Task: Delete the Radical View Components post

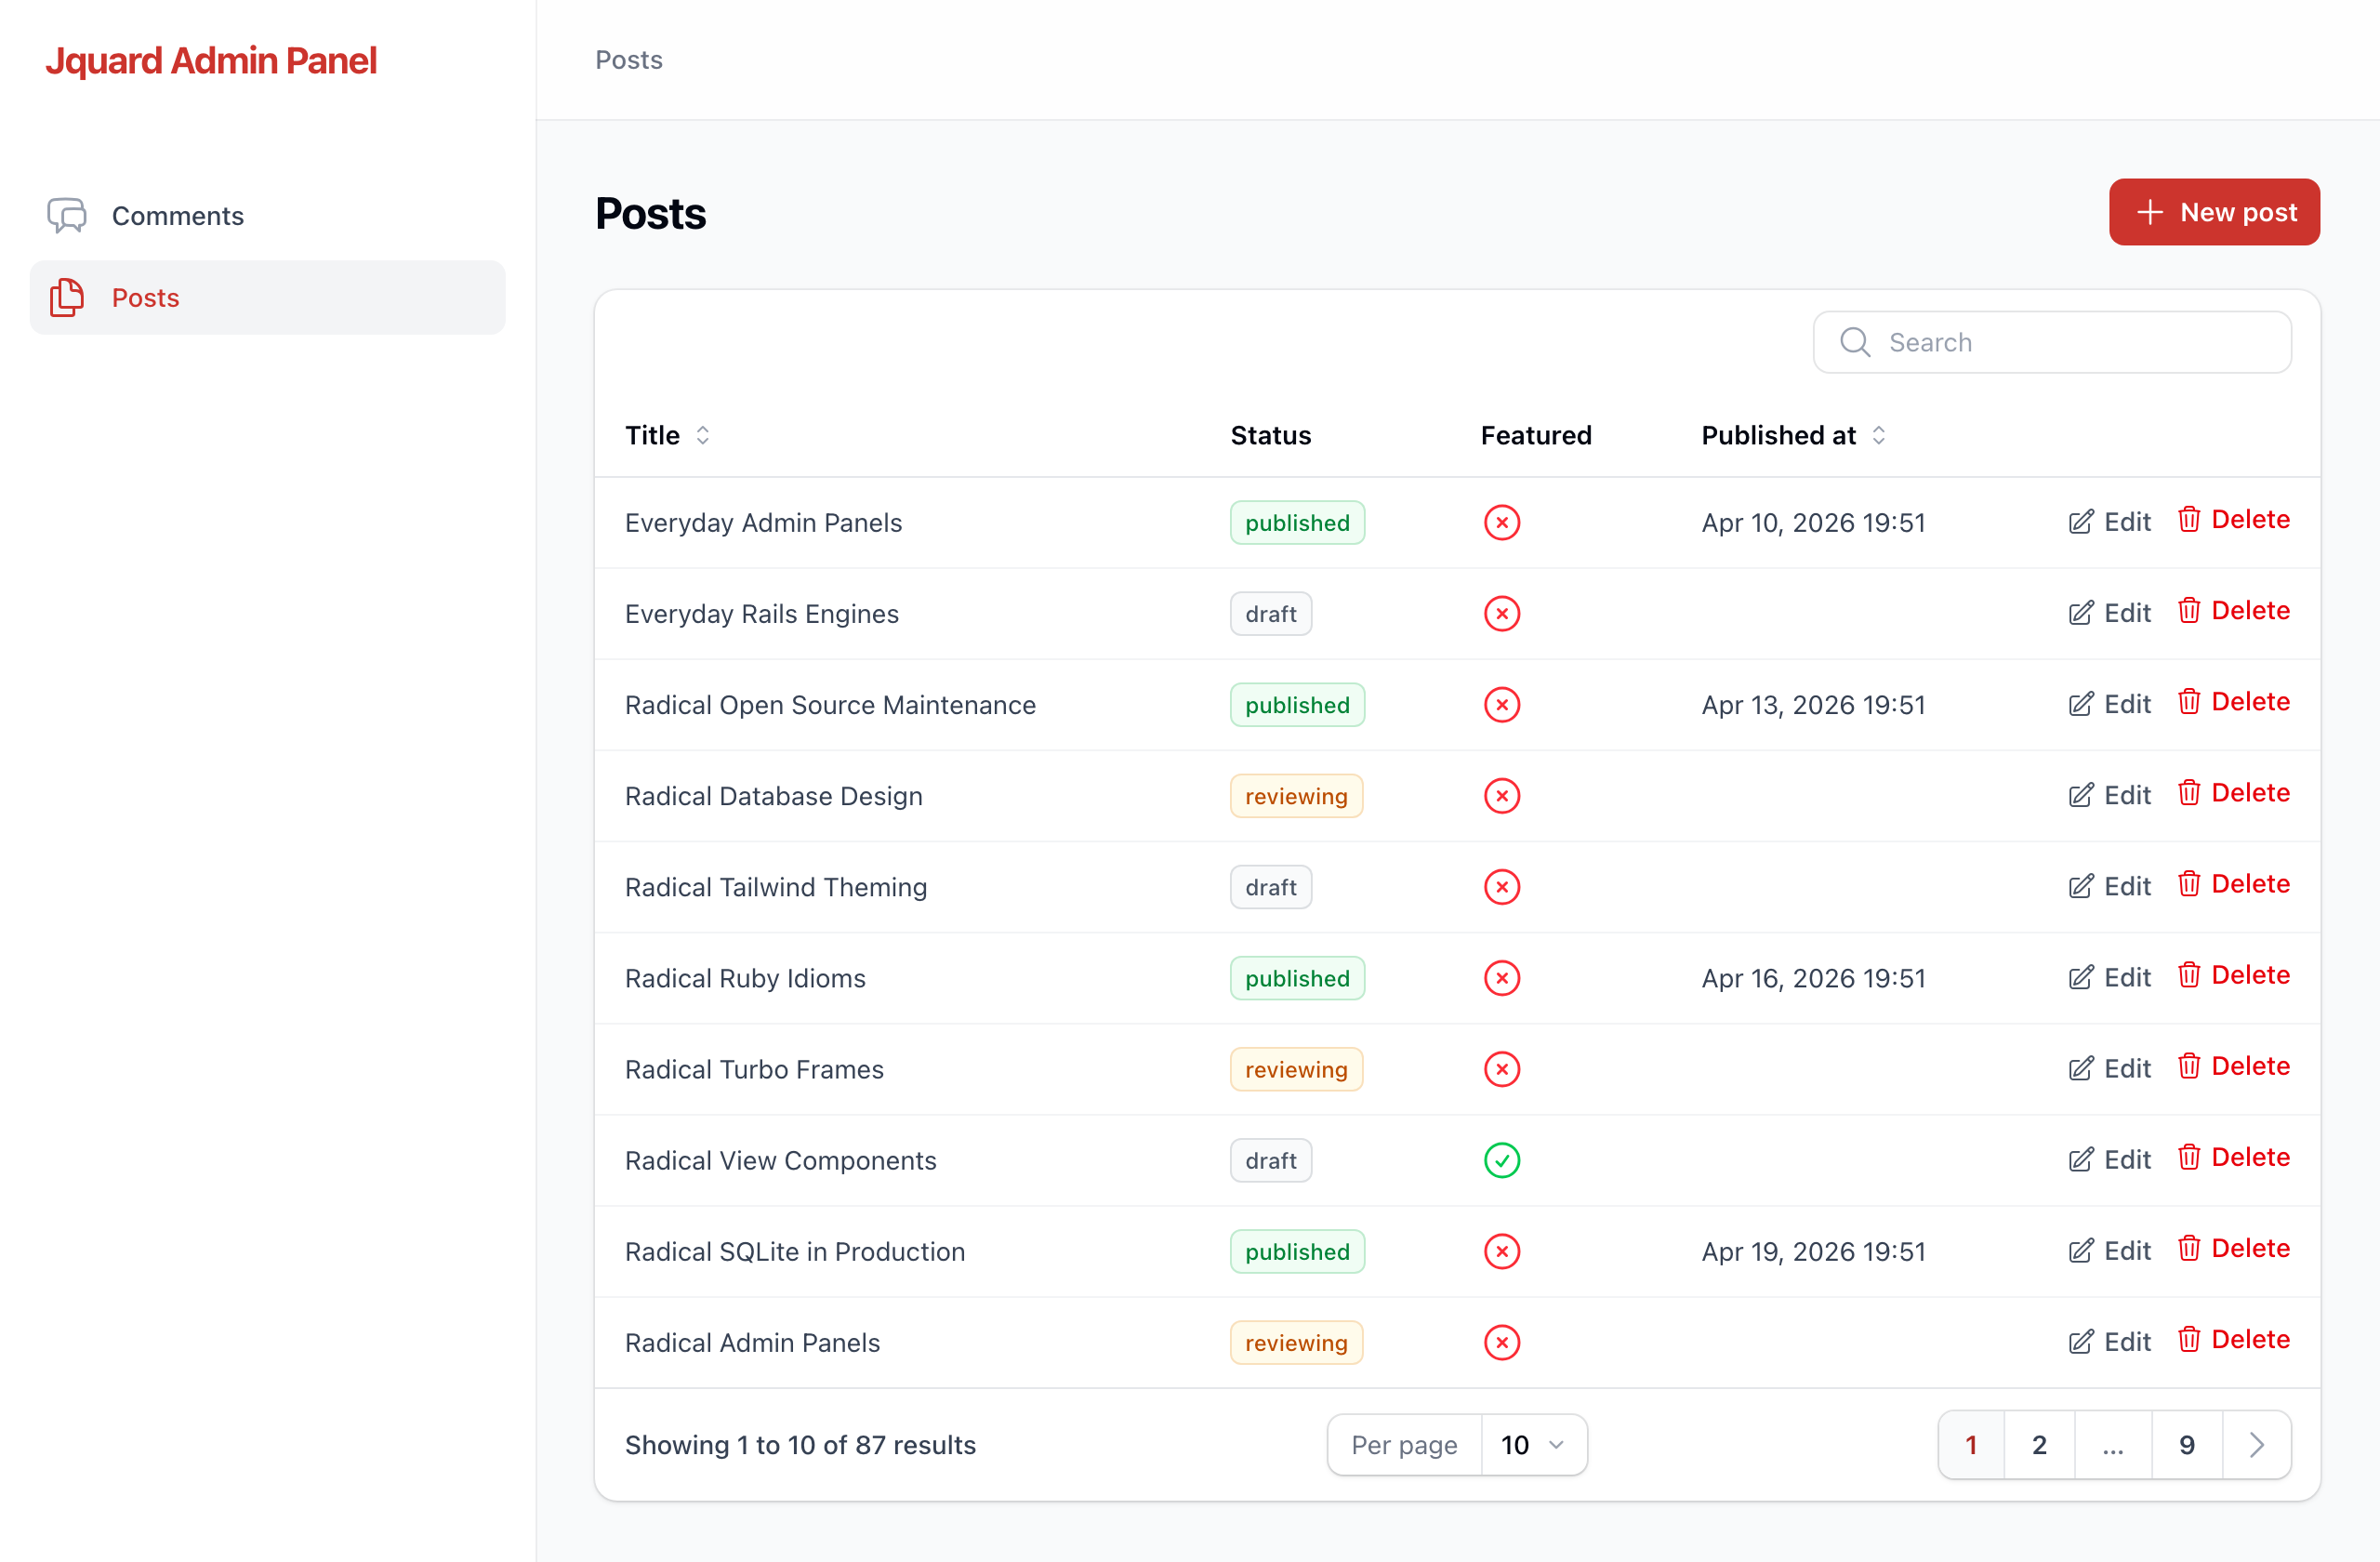Action: click(x=2234, y=1156)
